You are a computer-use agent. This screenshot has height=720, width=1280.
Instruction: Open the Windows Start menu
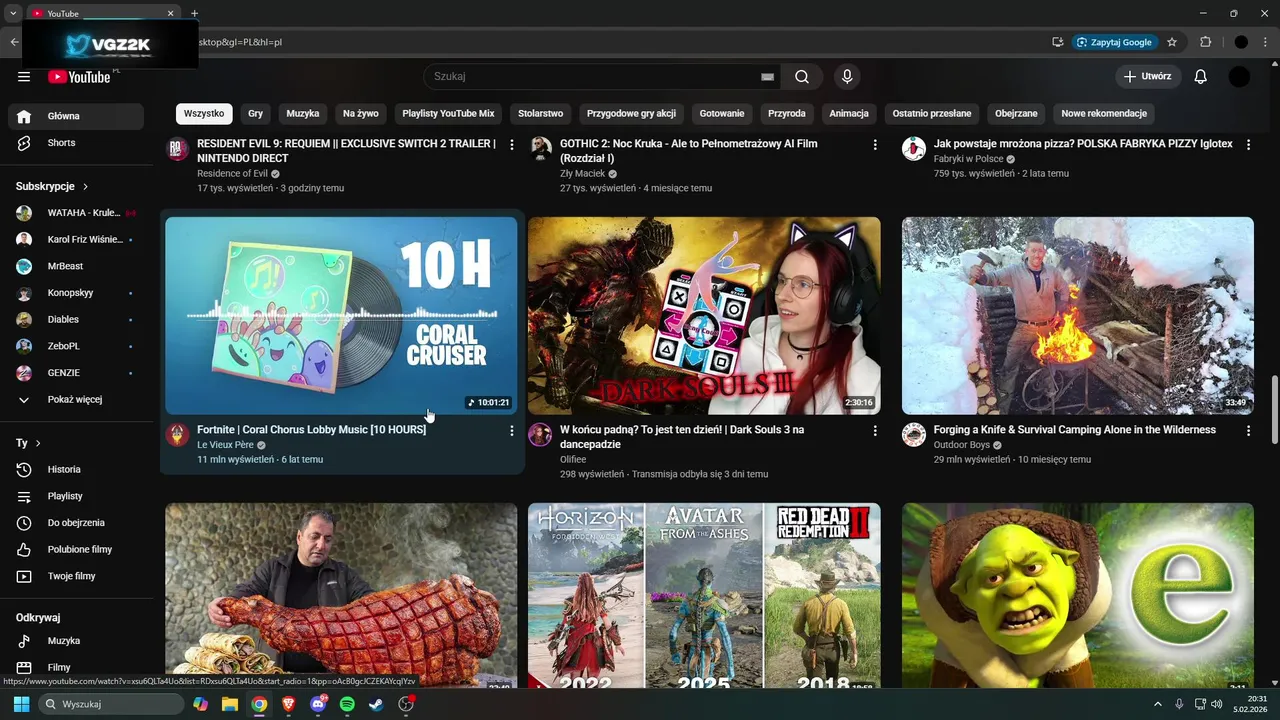(21, 704)
